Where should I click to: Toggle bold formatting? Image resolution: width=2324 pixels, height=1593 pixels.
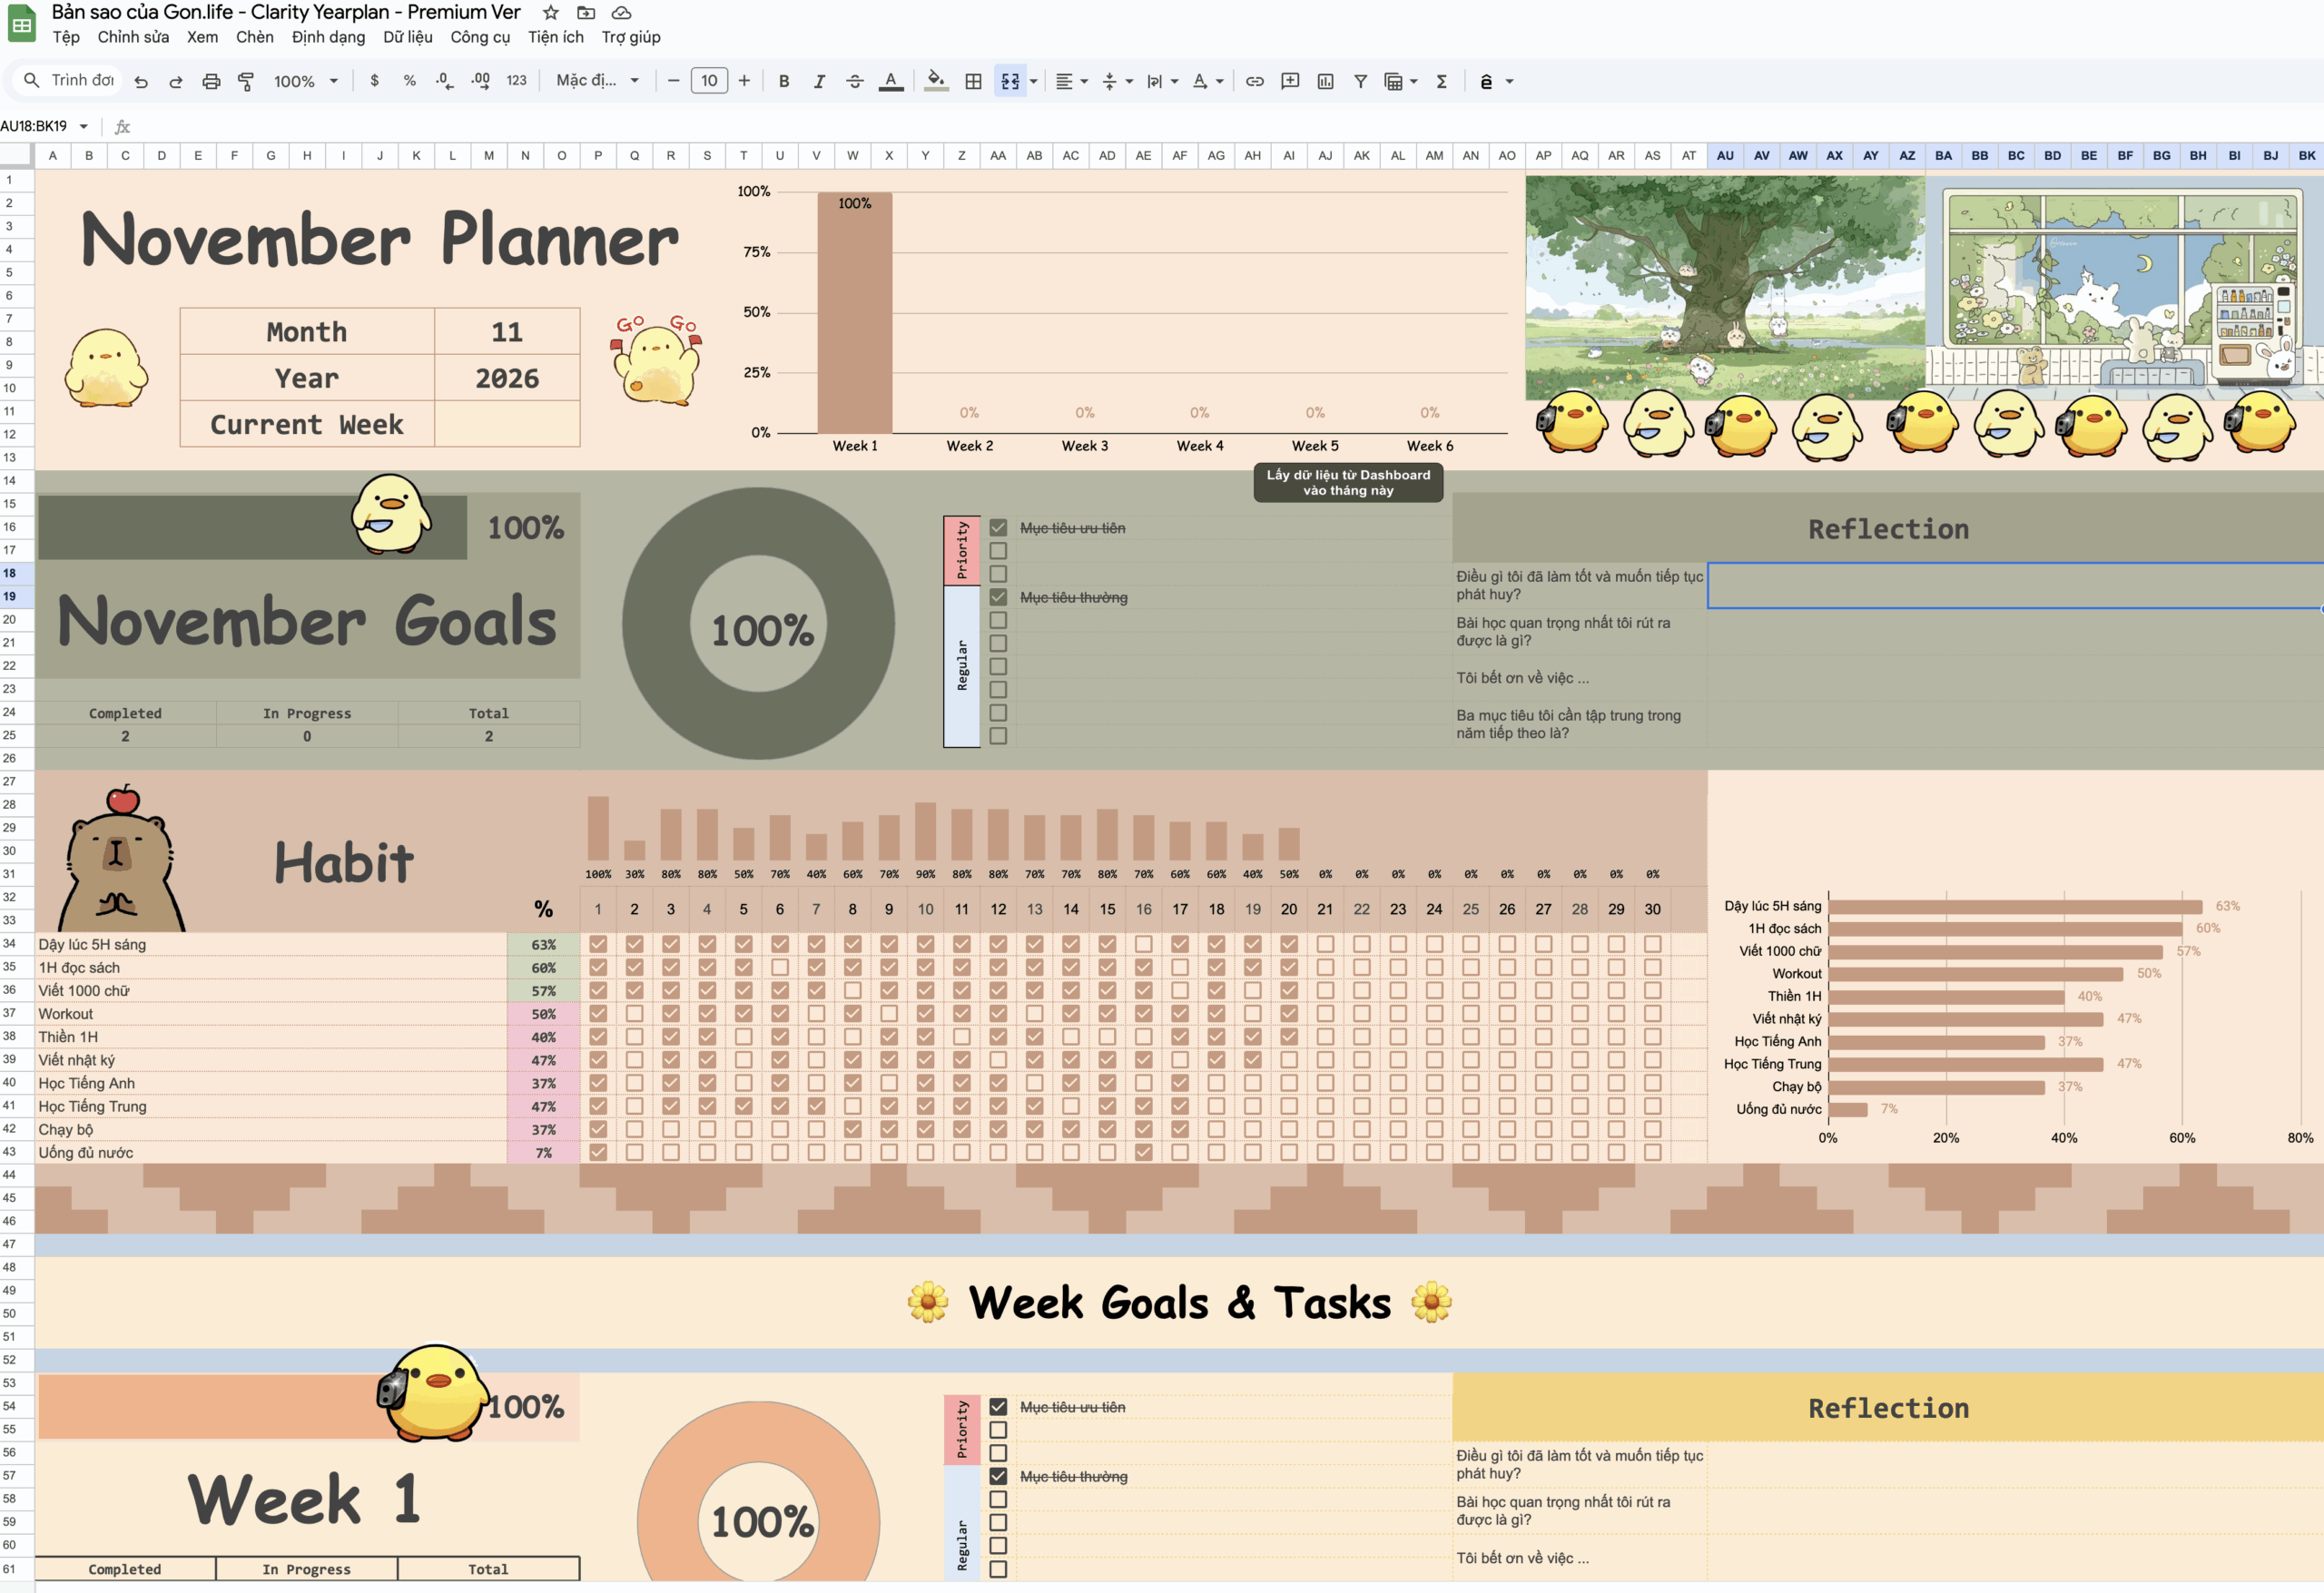[x=783, y=81]
